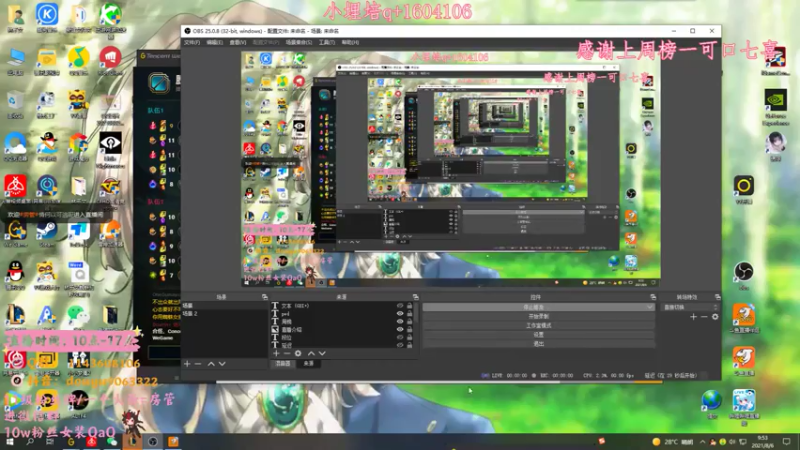The image size is (800, 450).
Task: Select 场景 2 in the scenes list
Action: 224,313
